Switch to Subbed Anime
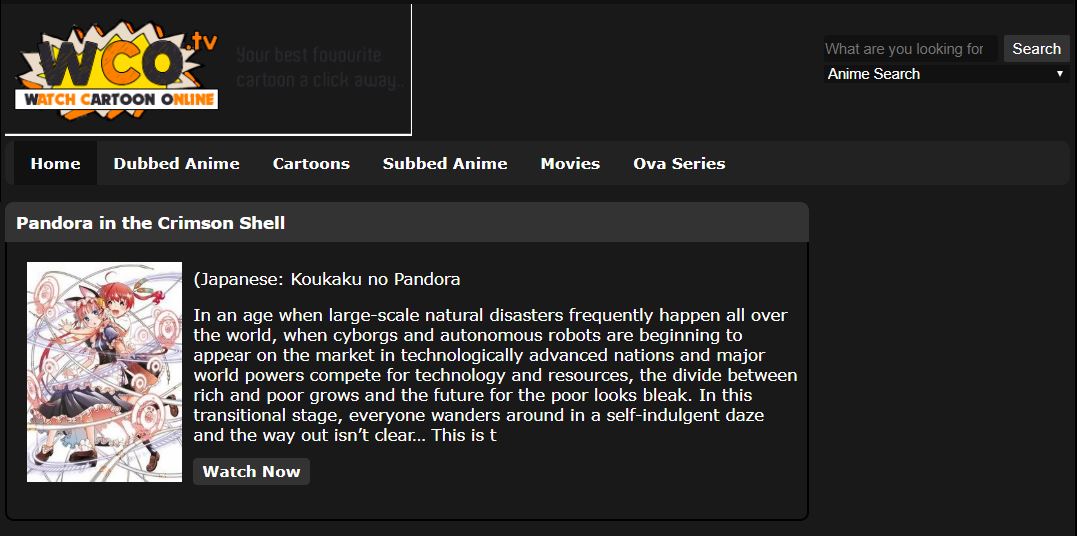Screen dimensions: 1077x536 coord(445,164)
